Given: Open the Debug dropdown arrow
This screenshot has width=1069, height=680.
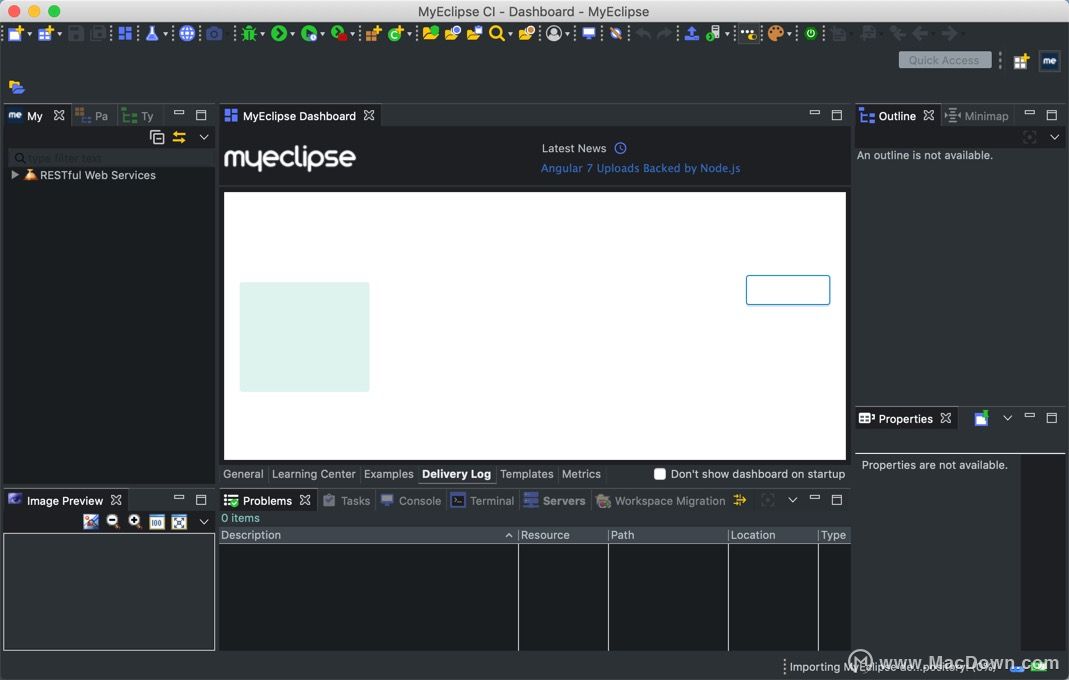Looking at the screenshot, I should (x=262, y=33).
